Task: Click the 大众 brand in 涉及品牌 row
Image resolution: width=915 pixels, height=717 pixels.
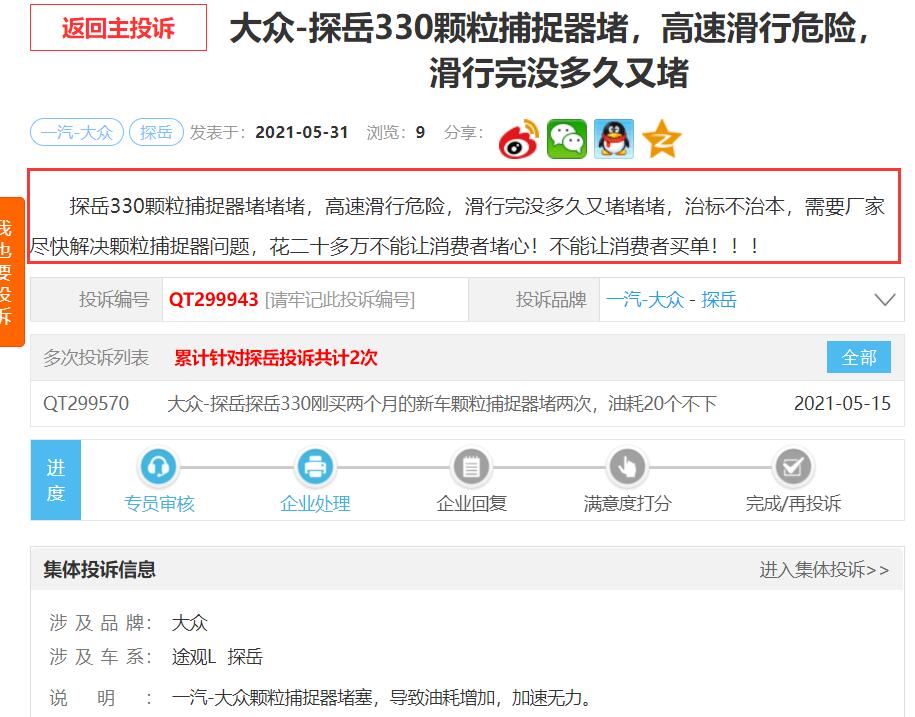Action: (x=190, y=623)
